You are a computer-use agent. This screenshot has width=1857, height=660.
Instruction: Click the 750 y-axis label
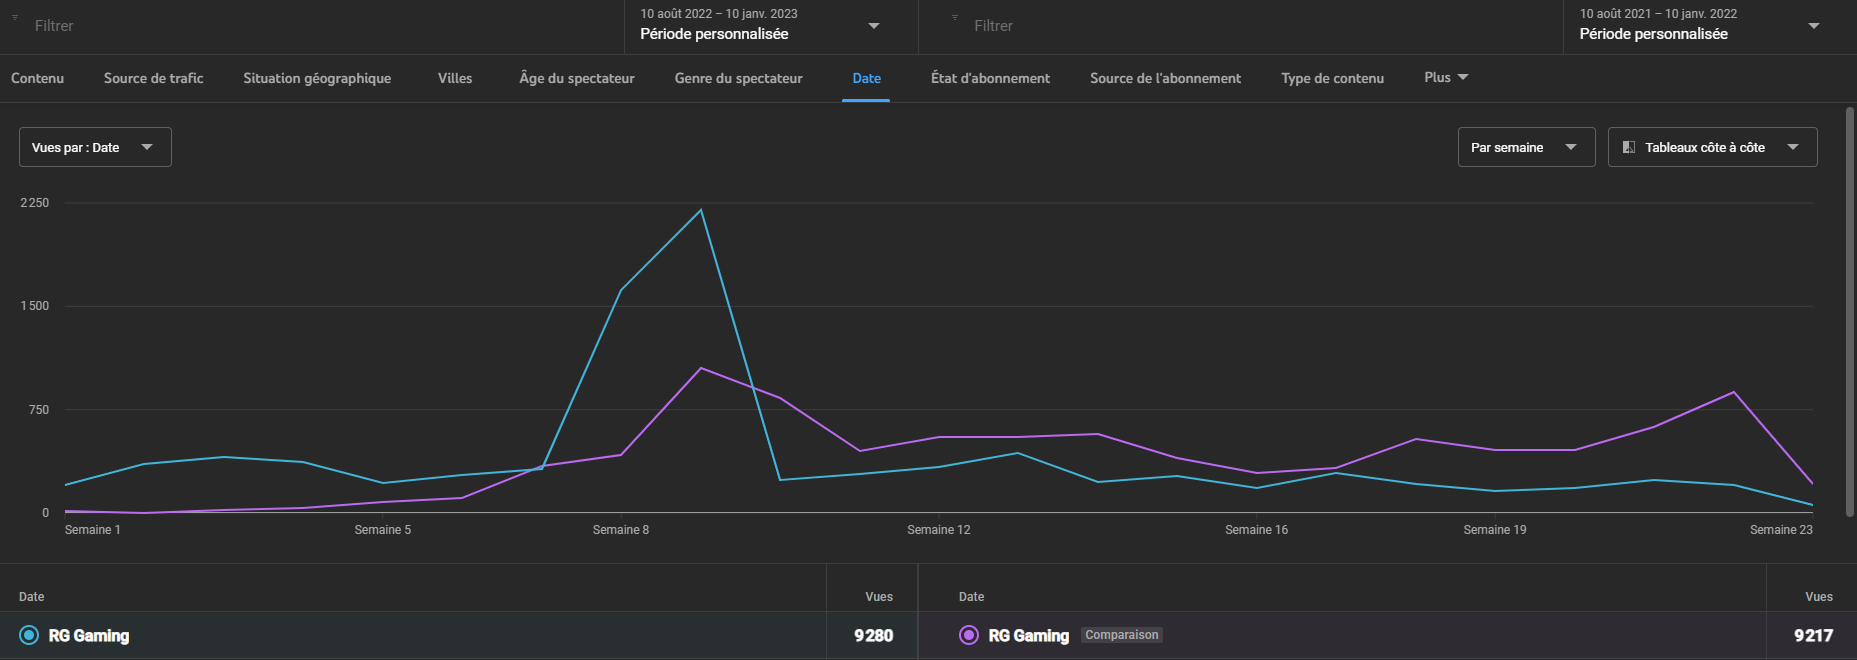[x=39, y=410]
